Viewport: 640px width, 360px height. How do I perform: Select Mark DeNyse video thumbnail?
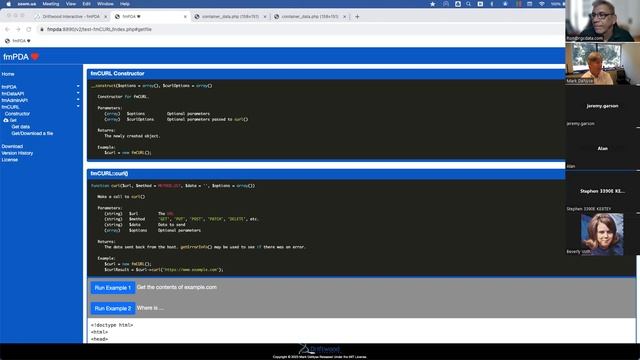pos(602,64)
